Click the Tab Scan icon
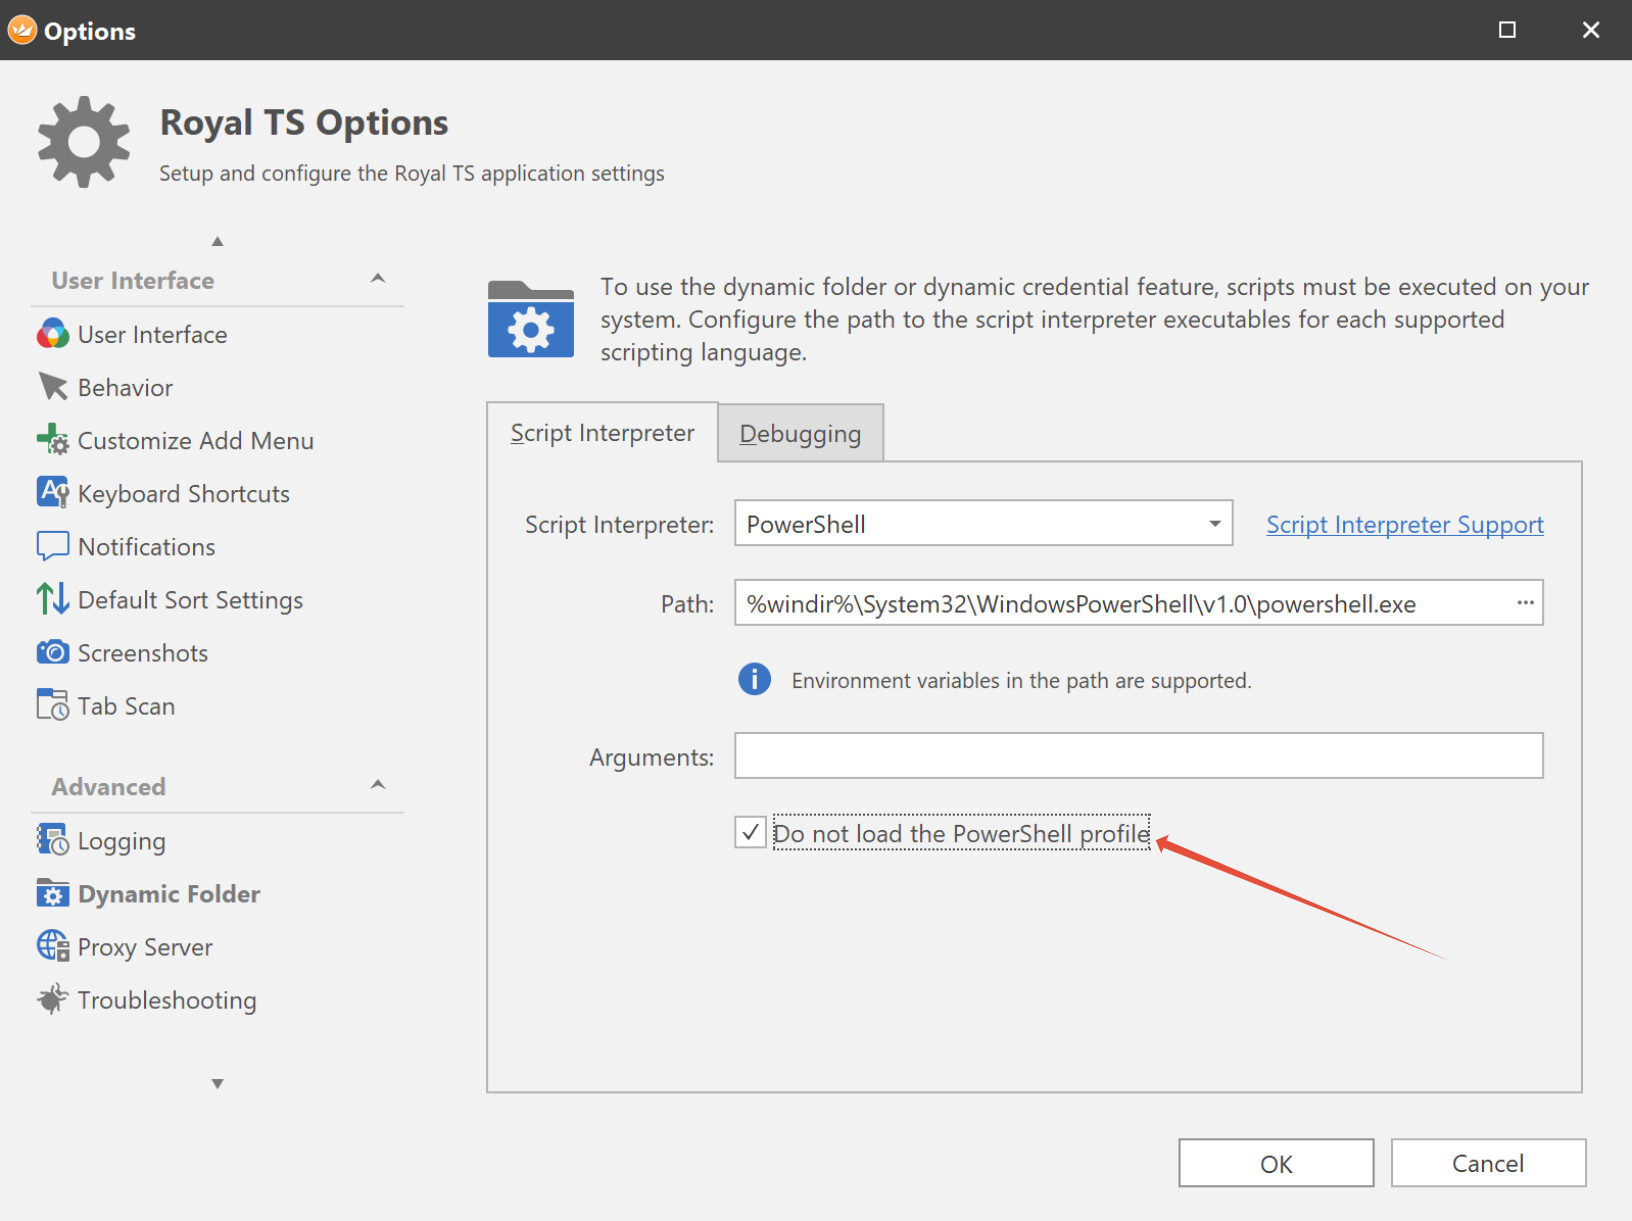 pyautogui.click(x=52, y=705)
